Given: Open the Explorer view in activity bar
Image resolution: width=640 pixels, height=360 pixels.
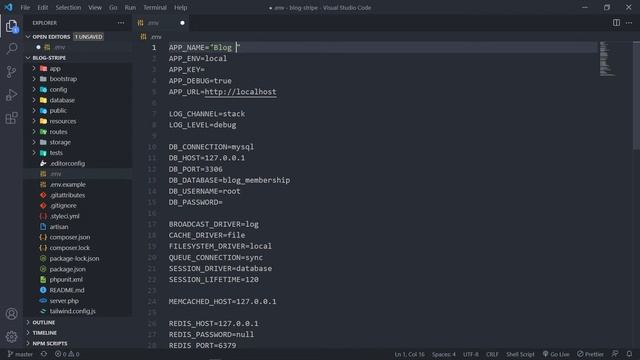Looking at the screenshot, I should 11,26.
